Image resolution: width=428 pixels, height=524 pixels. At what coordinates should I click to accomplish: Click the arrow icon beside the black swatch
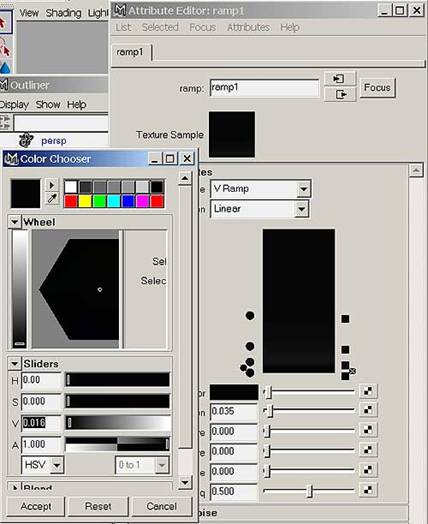click(x=52, y=185)
